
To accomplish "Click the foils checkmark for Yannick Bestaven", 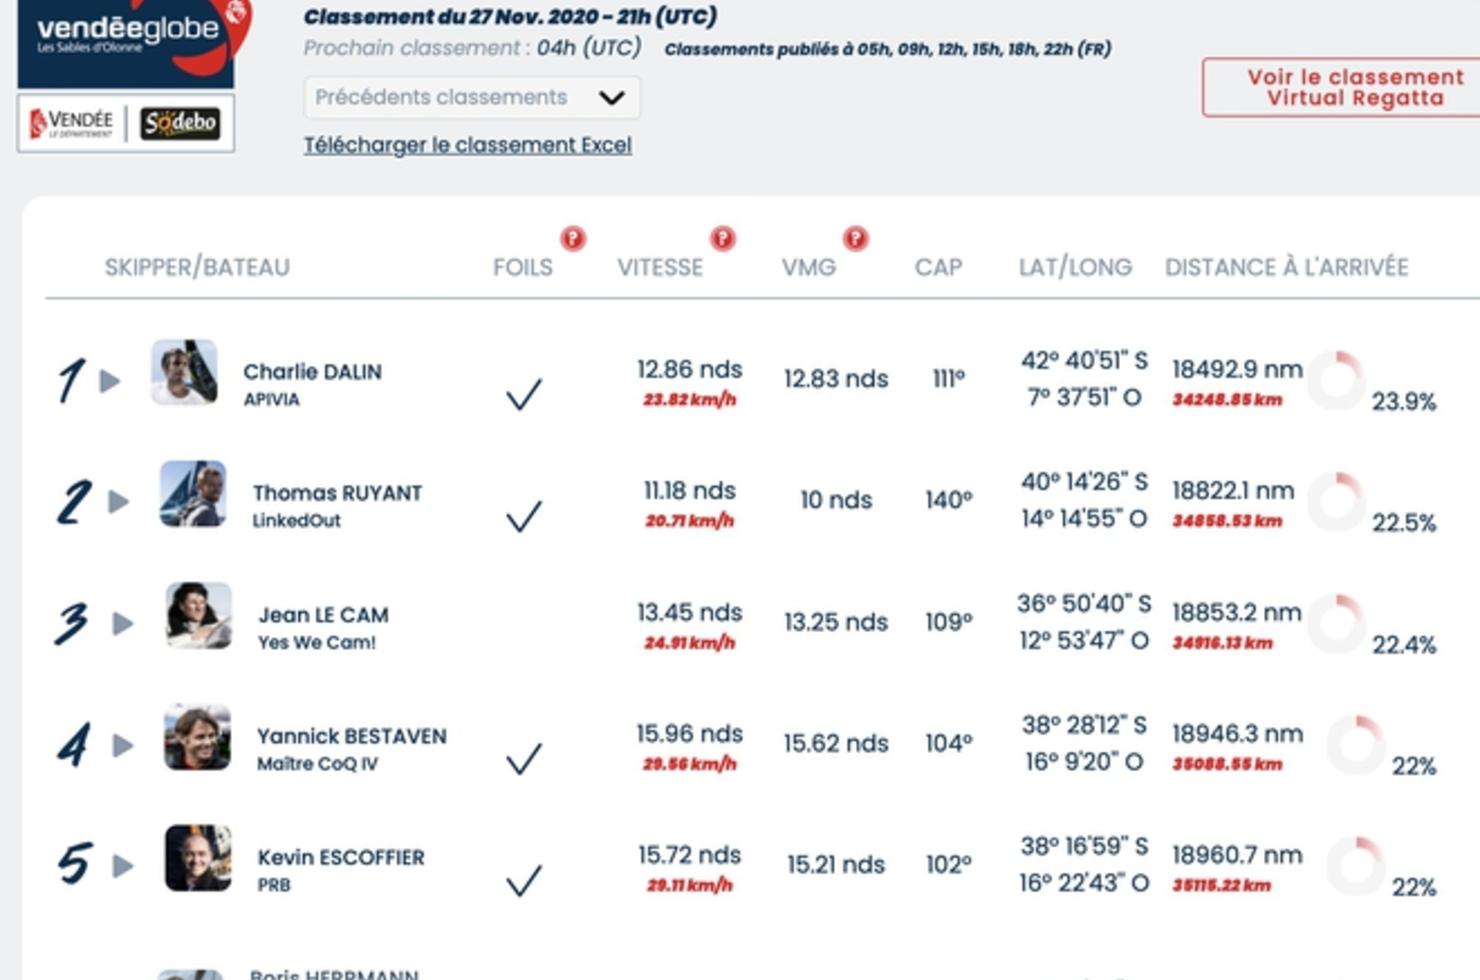I will tap(523, 758).
